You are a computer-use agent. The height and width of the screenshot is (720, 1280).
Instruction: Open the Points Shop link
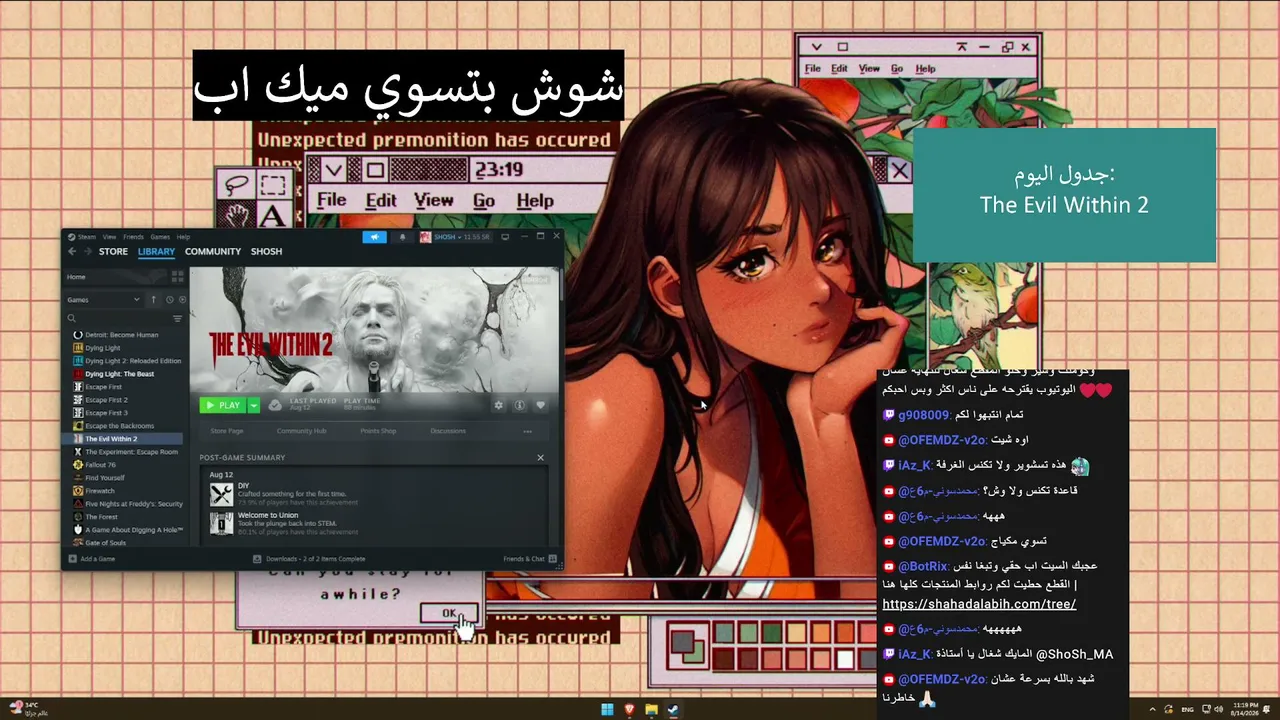378,431
